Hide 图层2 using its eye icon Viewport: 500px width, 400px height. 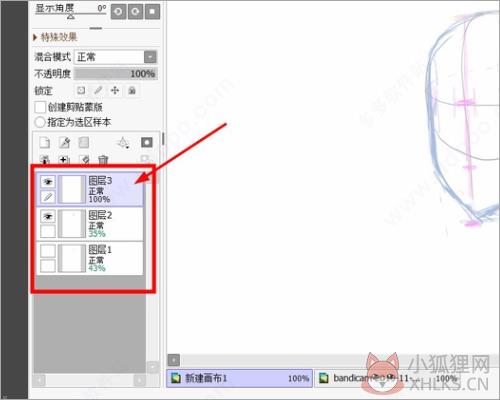tap(48, 217)
